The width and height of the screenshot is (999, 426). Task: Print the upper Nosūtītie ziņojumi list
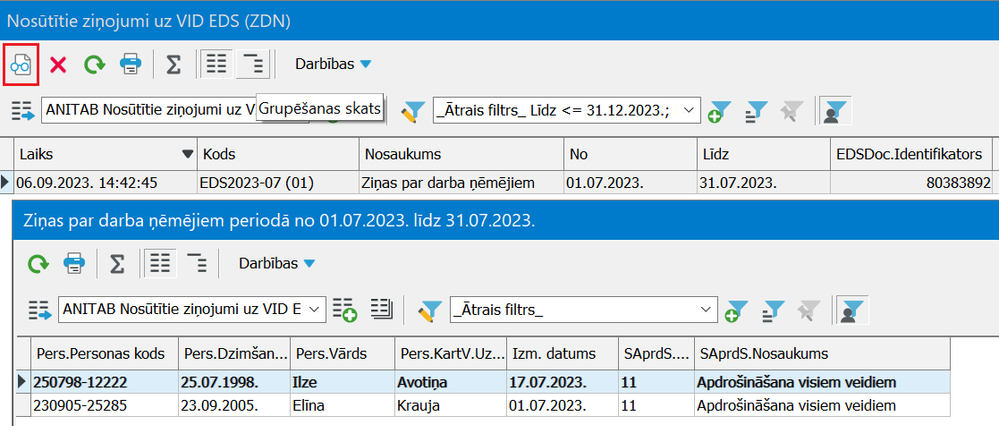coord(131,64)
